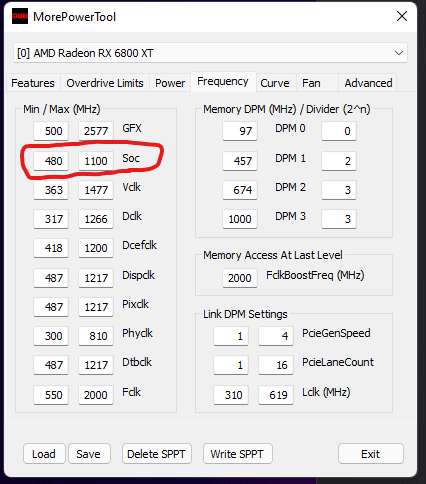Screen dimensions: 426x484
Task: Click the DPM 3 memory frequency field
Action: point(240,219)
